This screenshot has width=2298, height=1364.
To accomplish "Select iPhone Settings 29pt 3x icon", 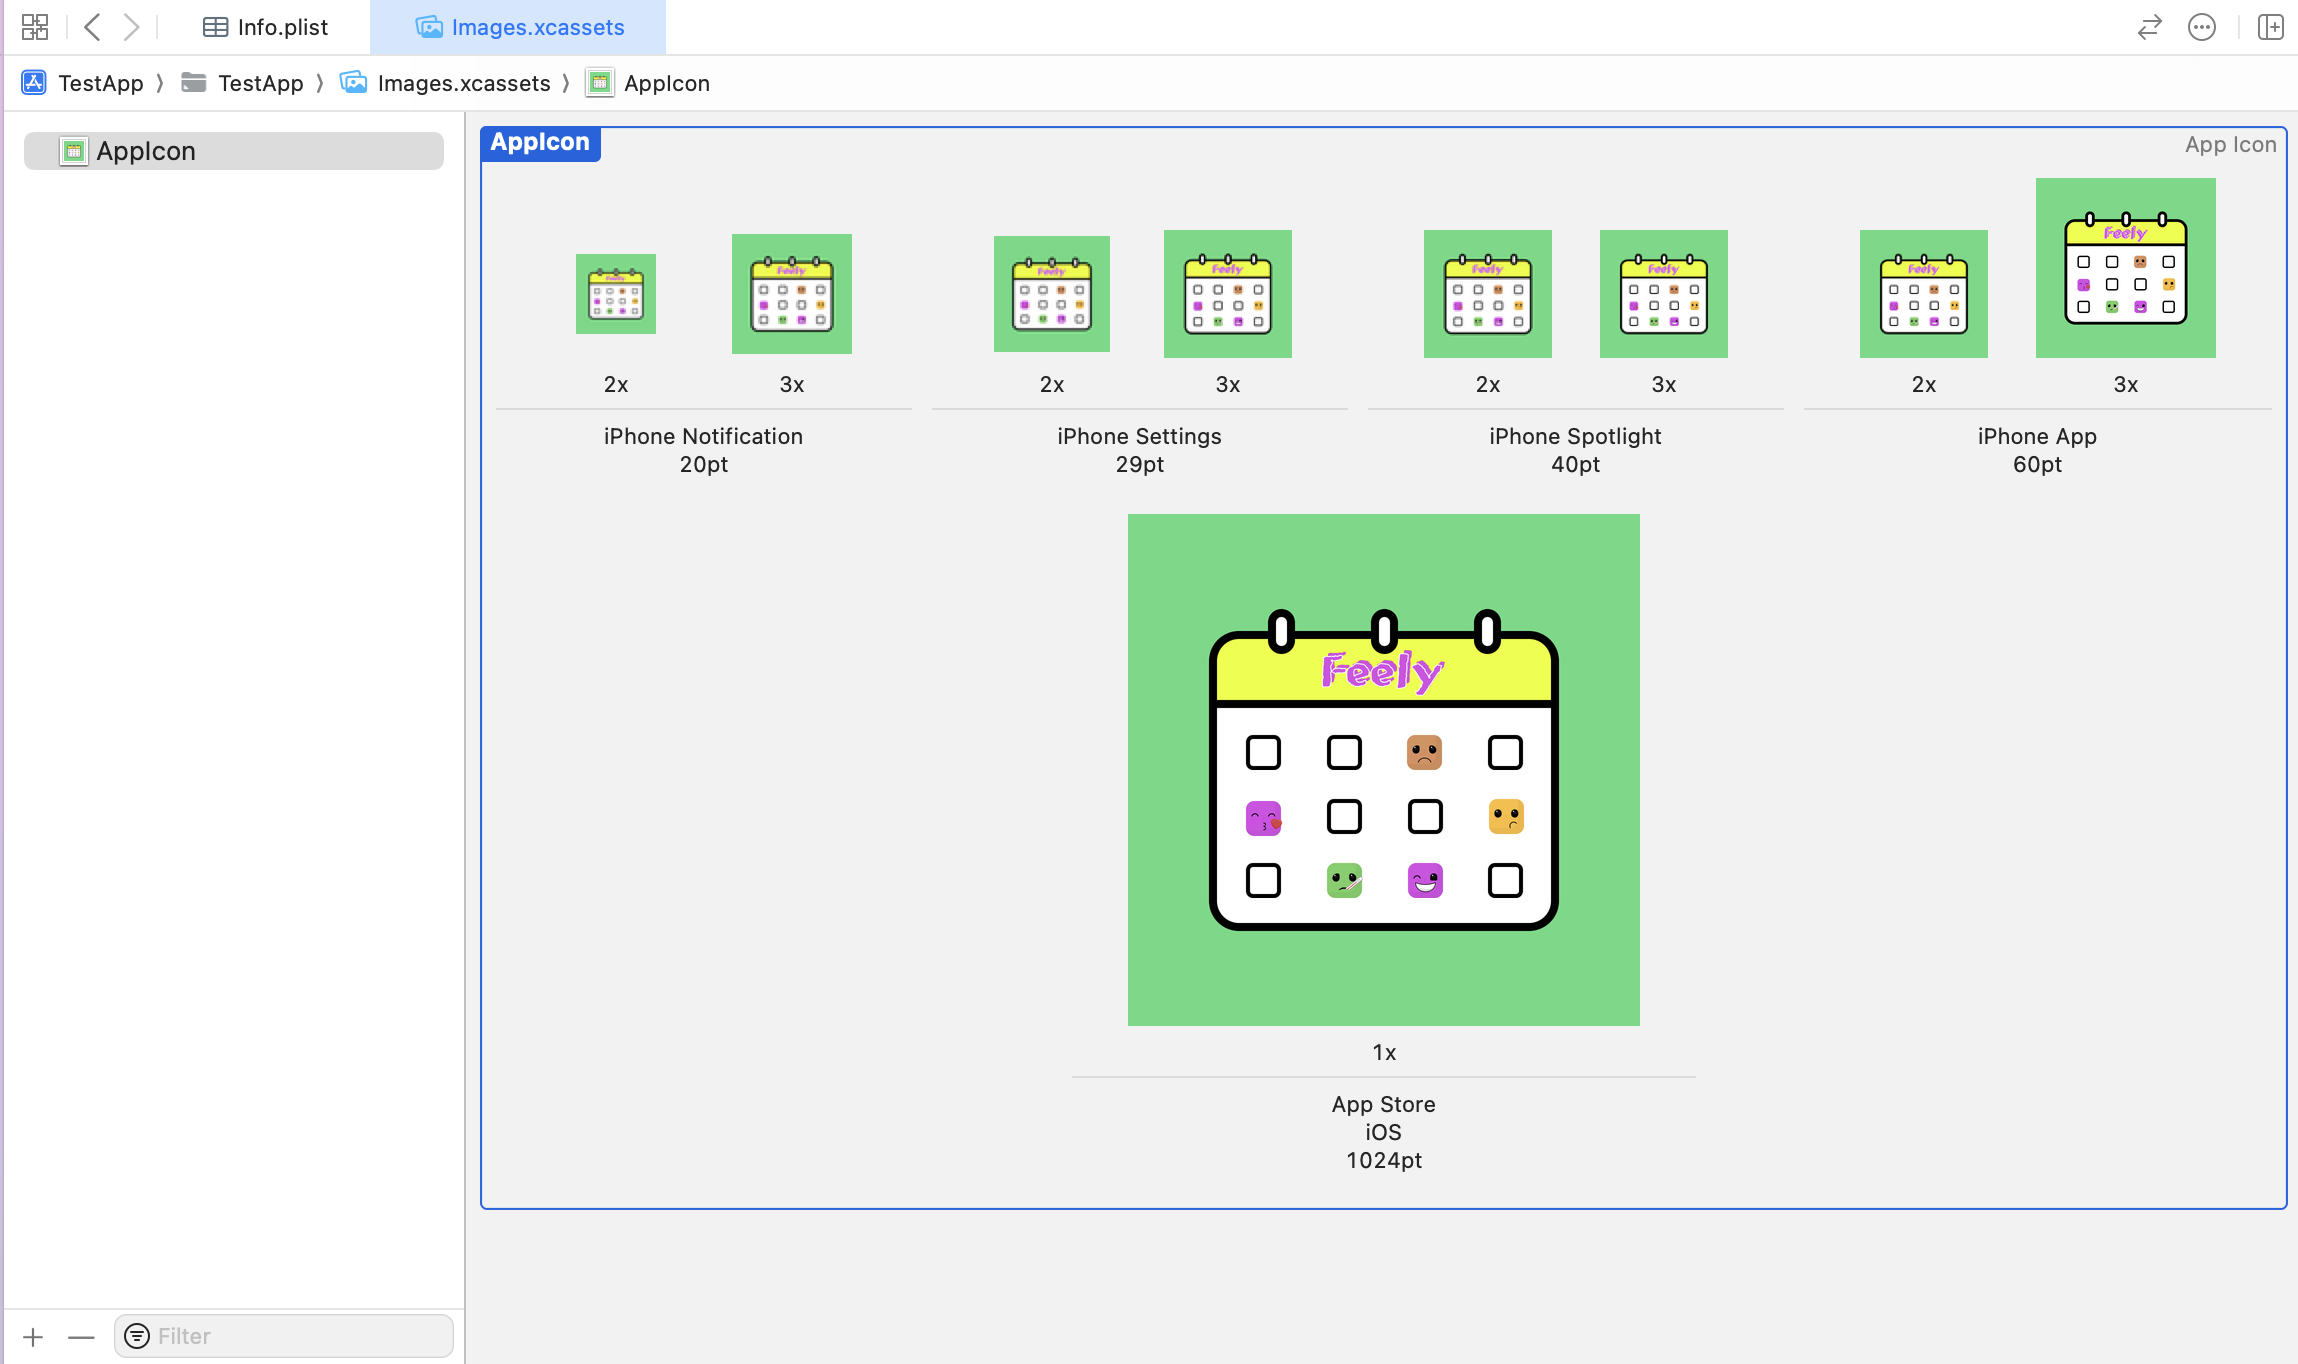I will point(1227,294).
